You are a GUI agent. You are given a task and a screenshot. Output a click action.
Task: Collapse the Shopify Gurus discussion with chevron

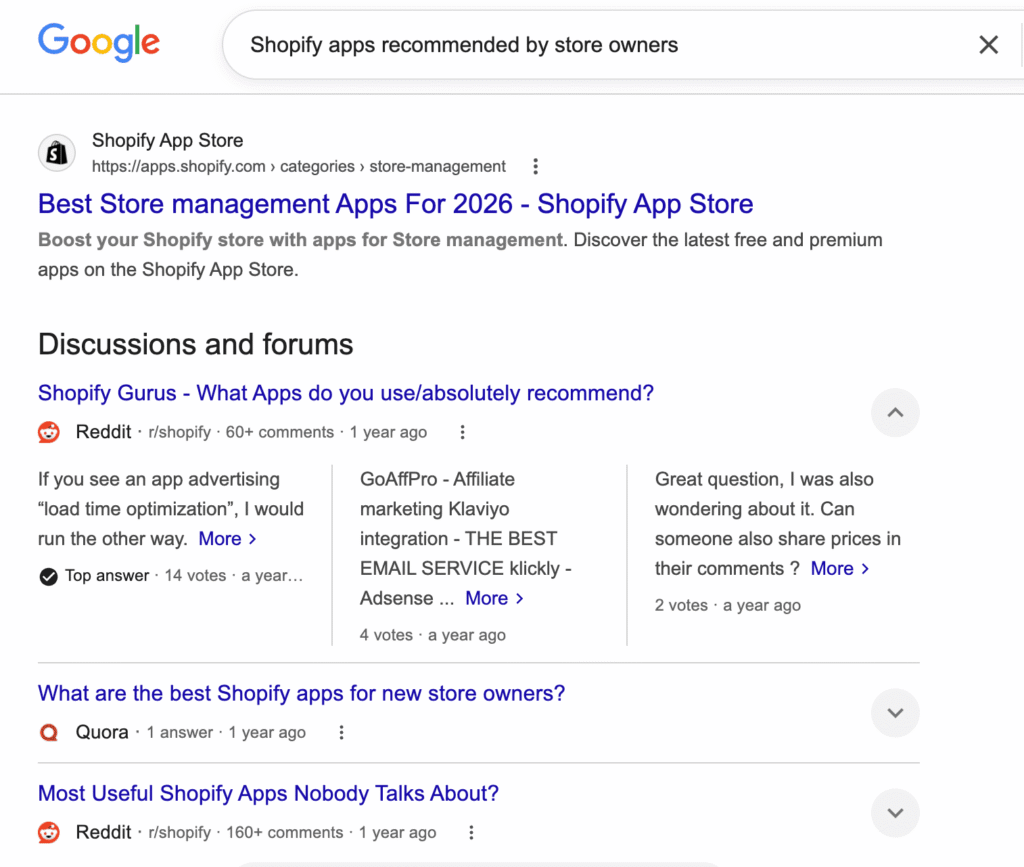895,413
